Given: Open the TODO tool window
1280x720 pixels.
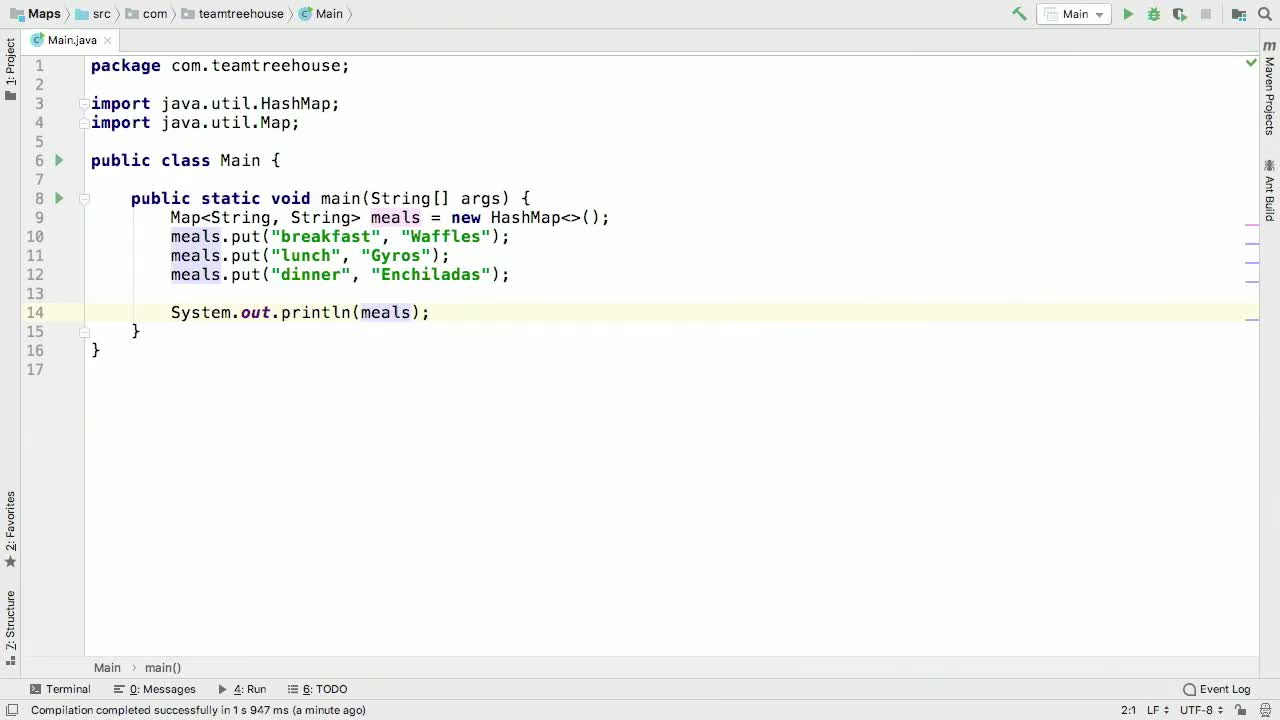Looking at the screenshot, I should [325, 689].
